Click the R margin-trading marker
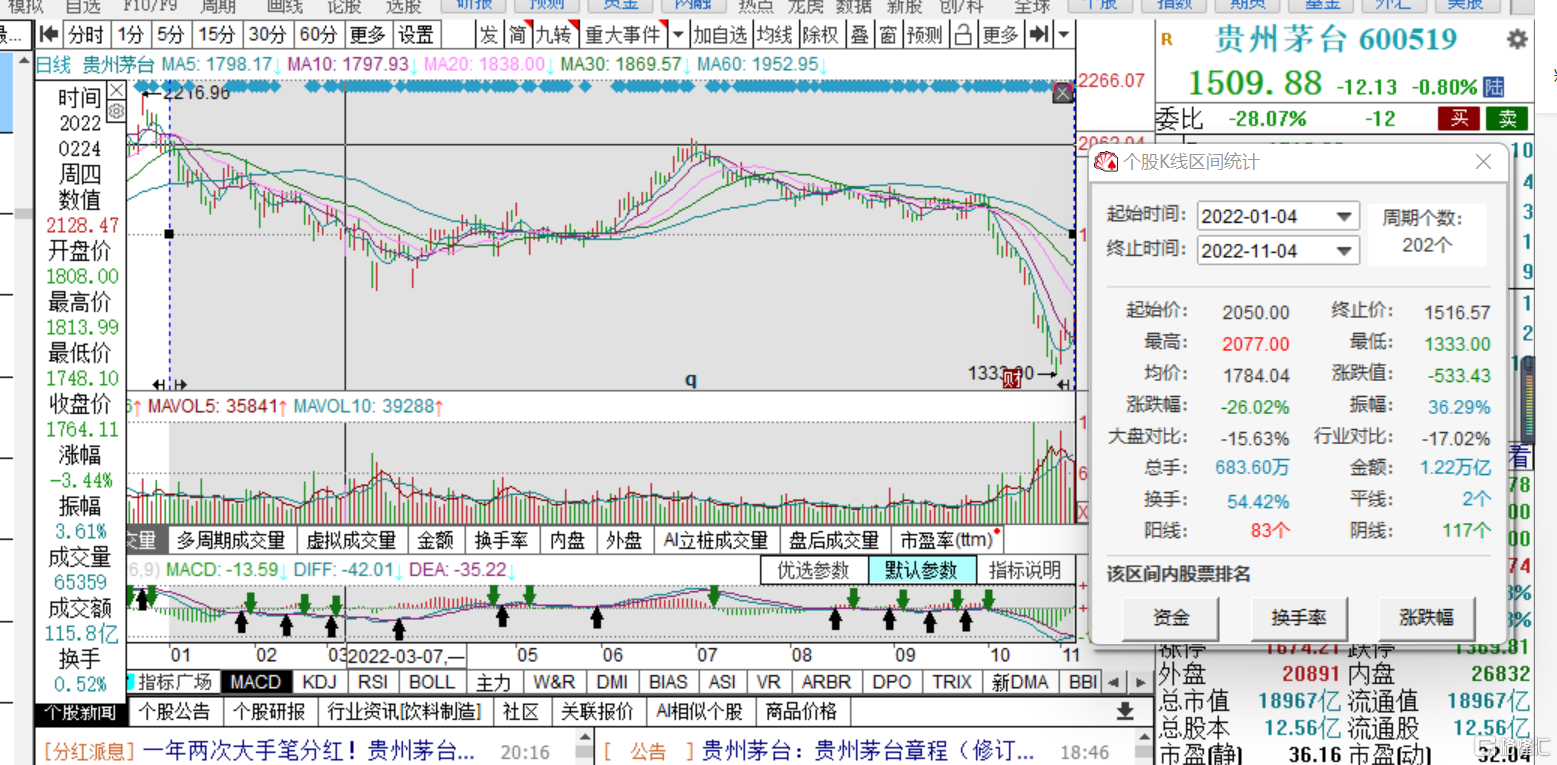Viewport: 1557px width, 765px height. (x=1166, y=41)
